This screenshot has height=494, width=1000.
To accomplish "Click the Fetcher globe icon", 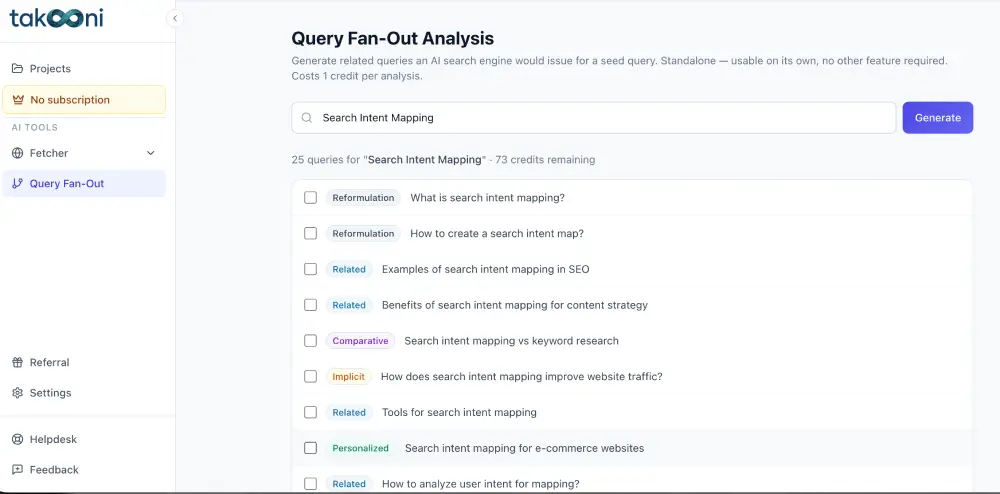I will 17,153.
